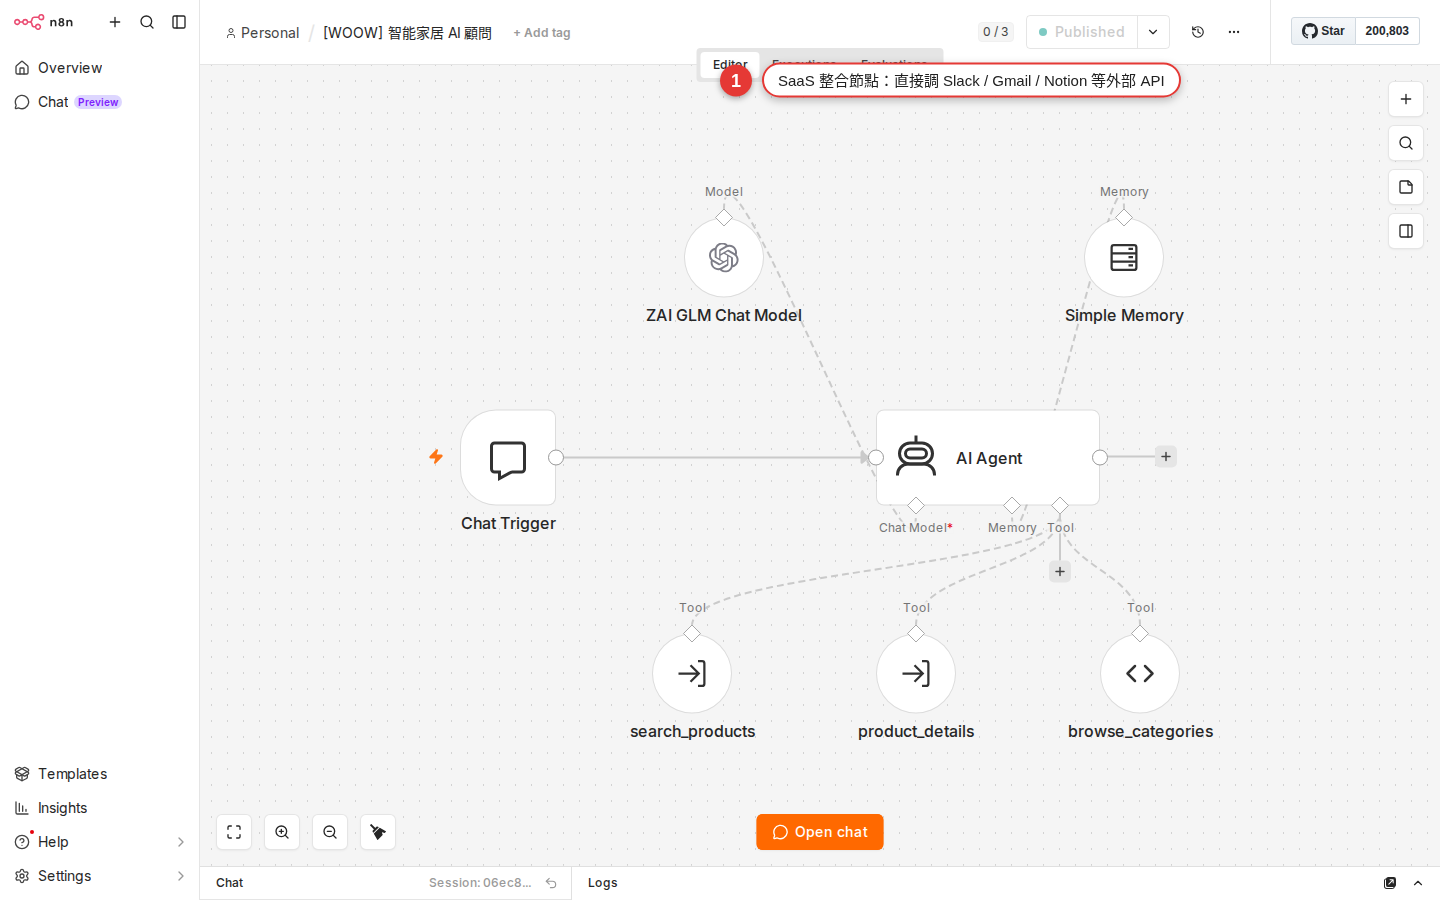Collapse the left sidebar panel

[179, 22]
